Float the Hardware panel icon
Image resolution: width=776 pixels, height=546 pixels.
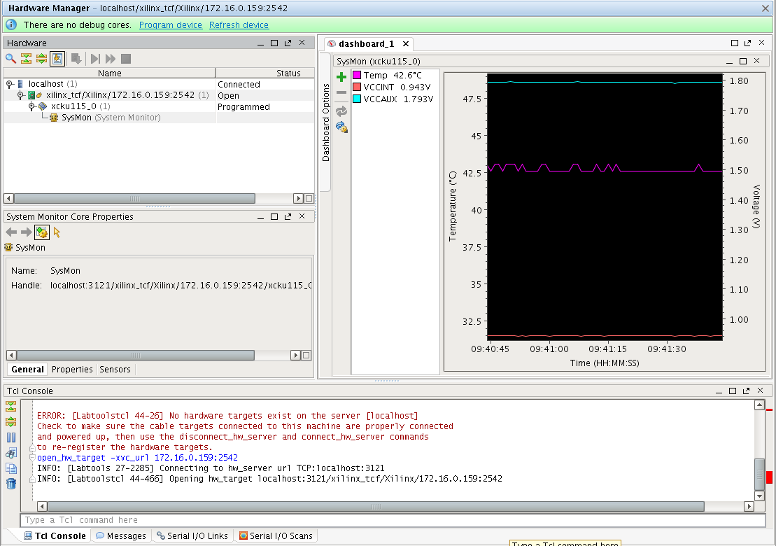[288, 43]
